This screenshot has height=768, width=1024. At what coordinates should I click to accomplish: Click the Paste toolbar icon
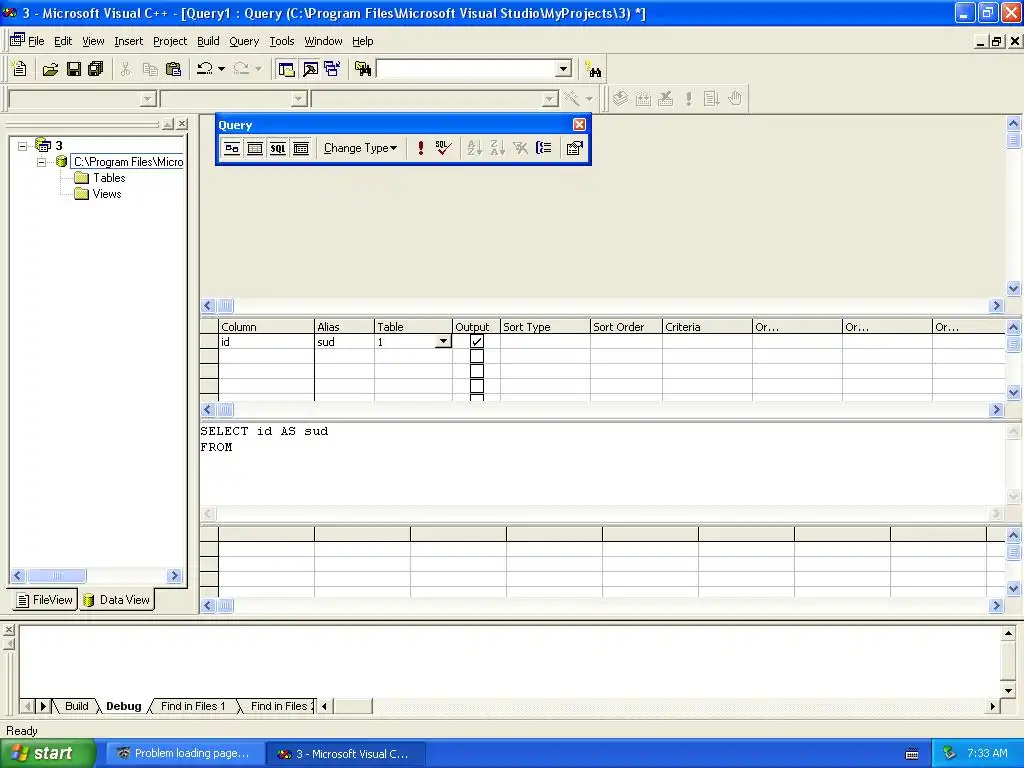pos(173,69)
